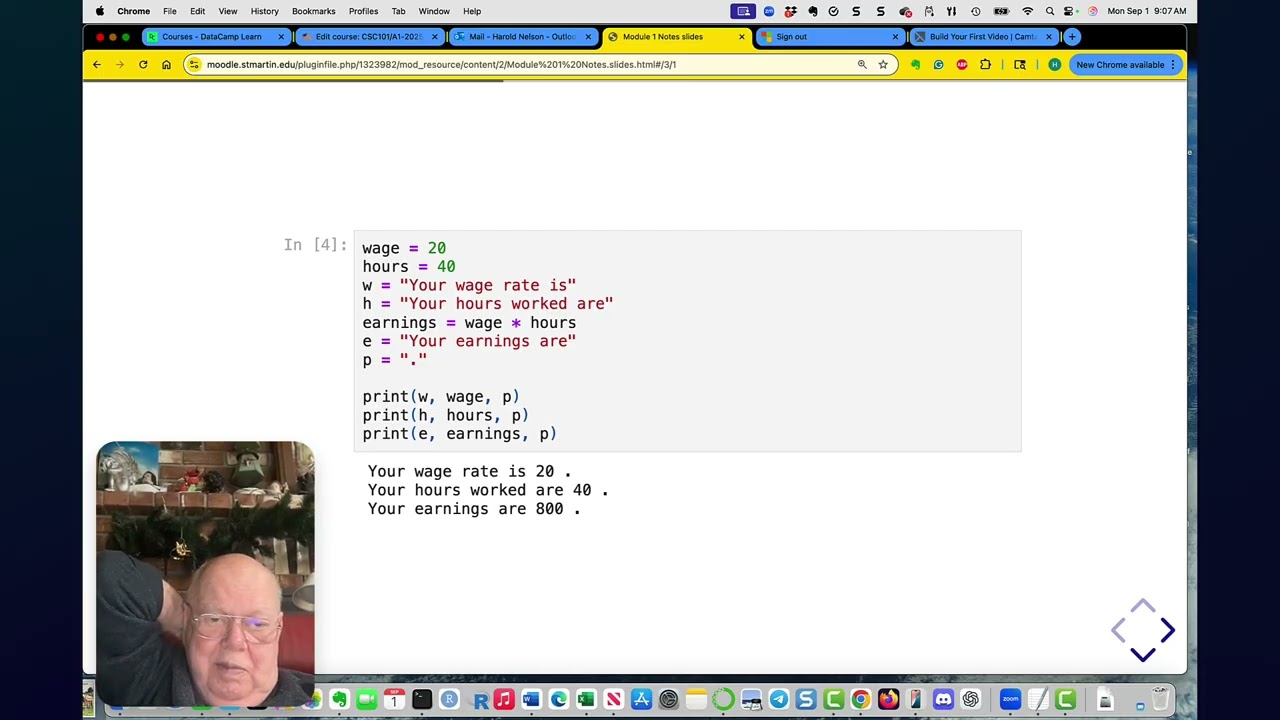Open the Grammarly extension icon
This screenshot has width=1280, height=720.
(x=938, y=64)
